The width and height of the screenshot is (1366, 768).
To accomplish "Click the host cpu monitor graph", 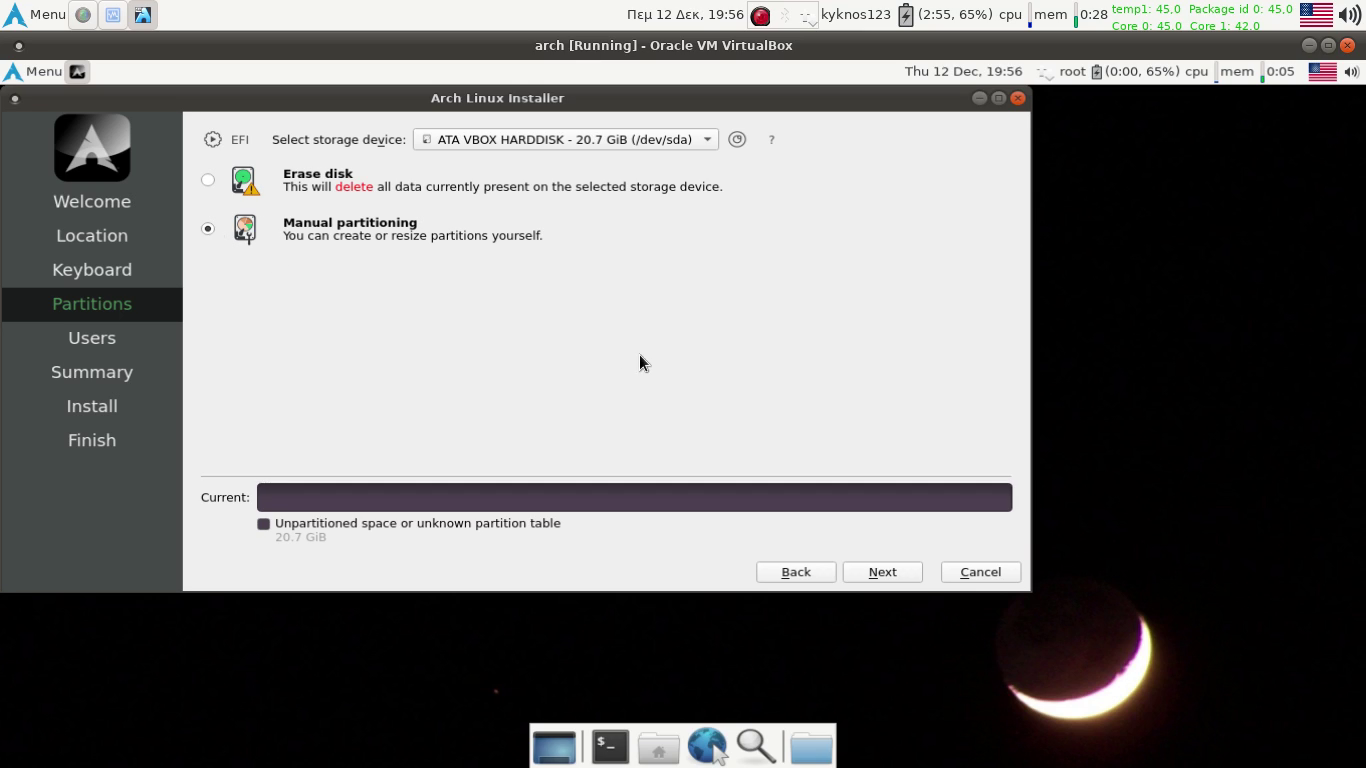I will (1030, 15).
